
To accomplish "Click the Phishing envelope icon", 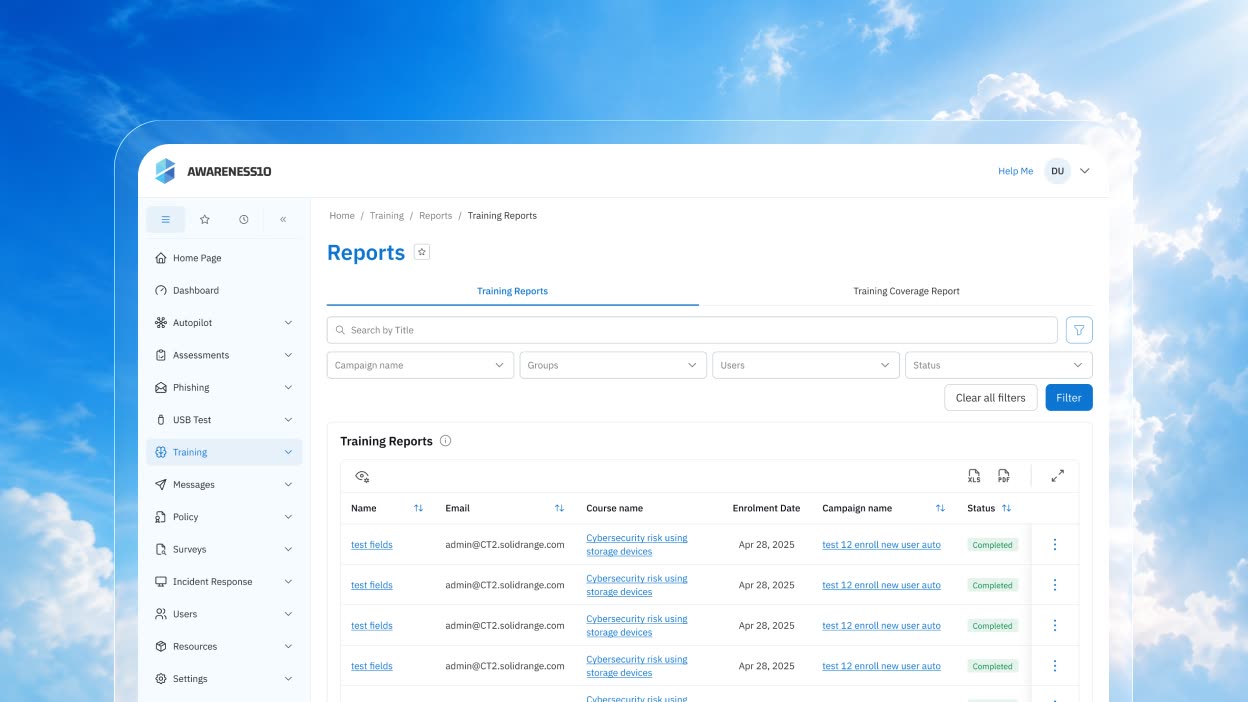I will 161,387.
